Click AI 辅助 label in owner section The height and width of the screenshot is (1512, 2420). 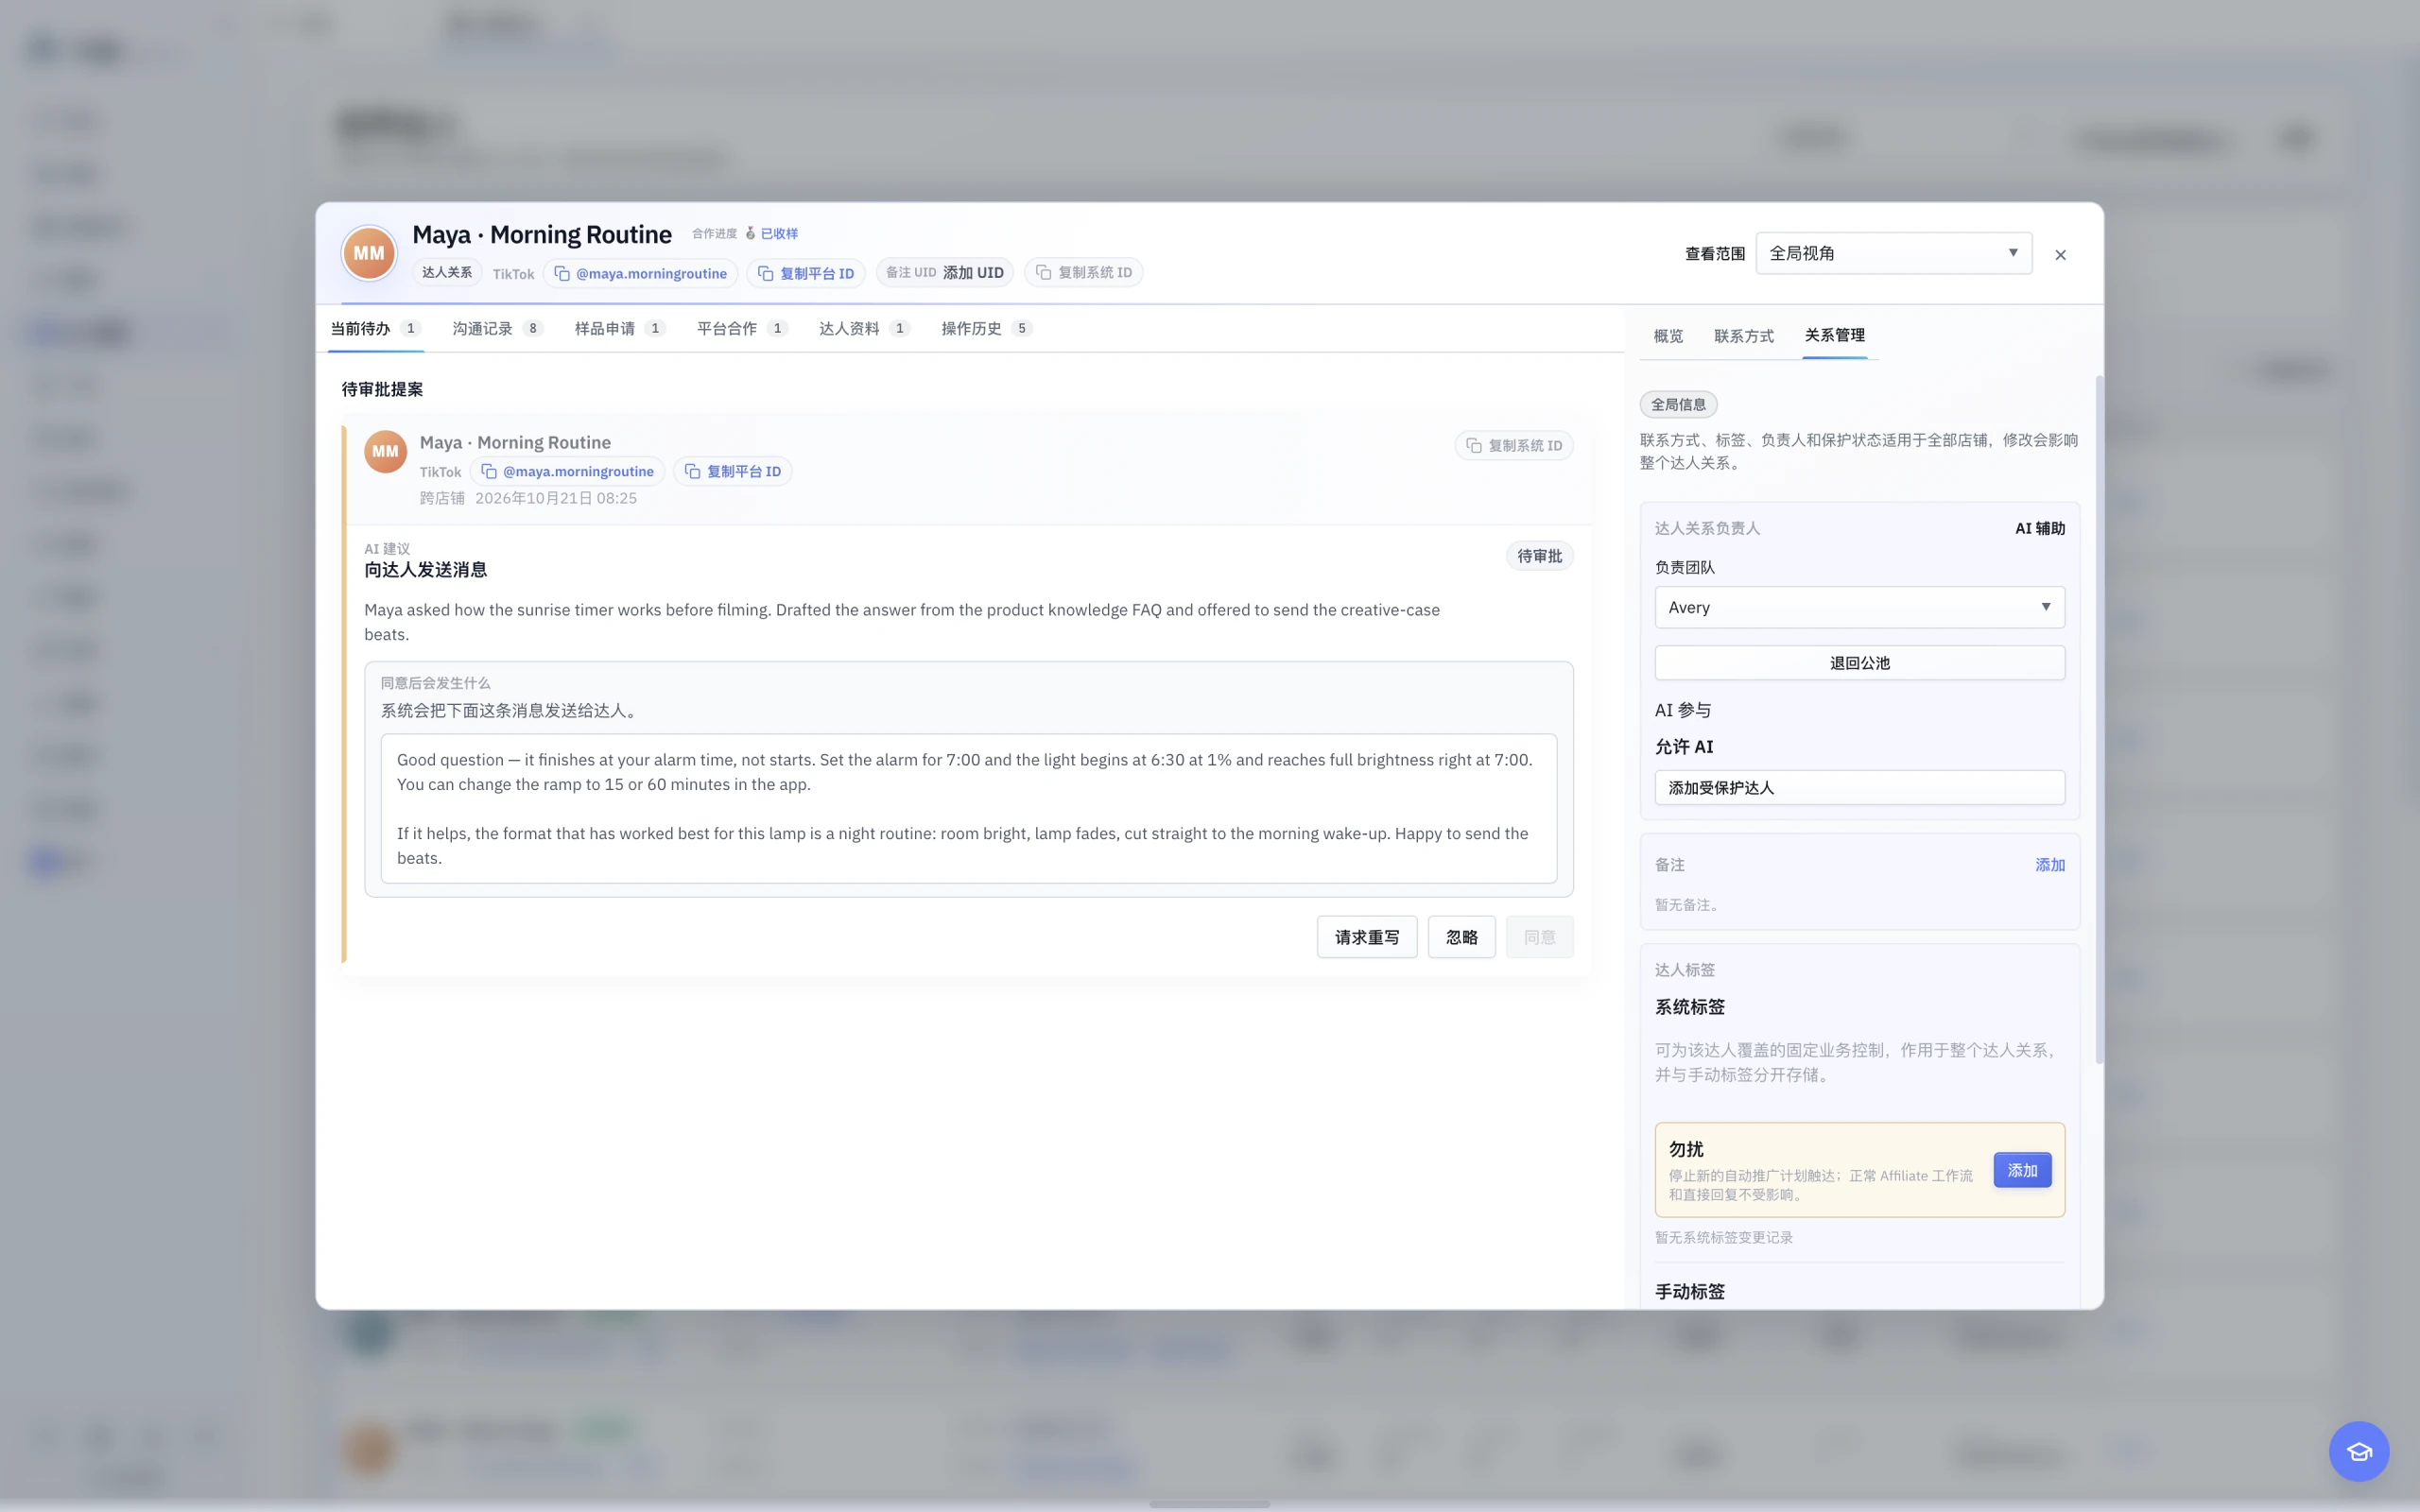(2039, 528)
